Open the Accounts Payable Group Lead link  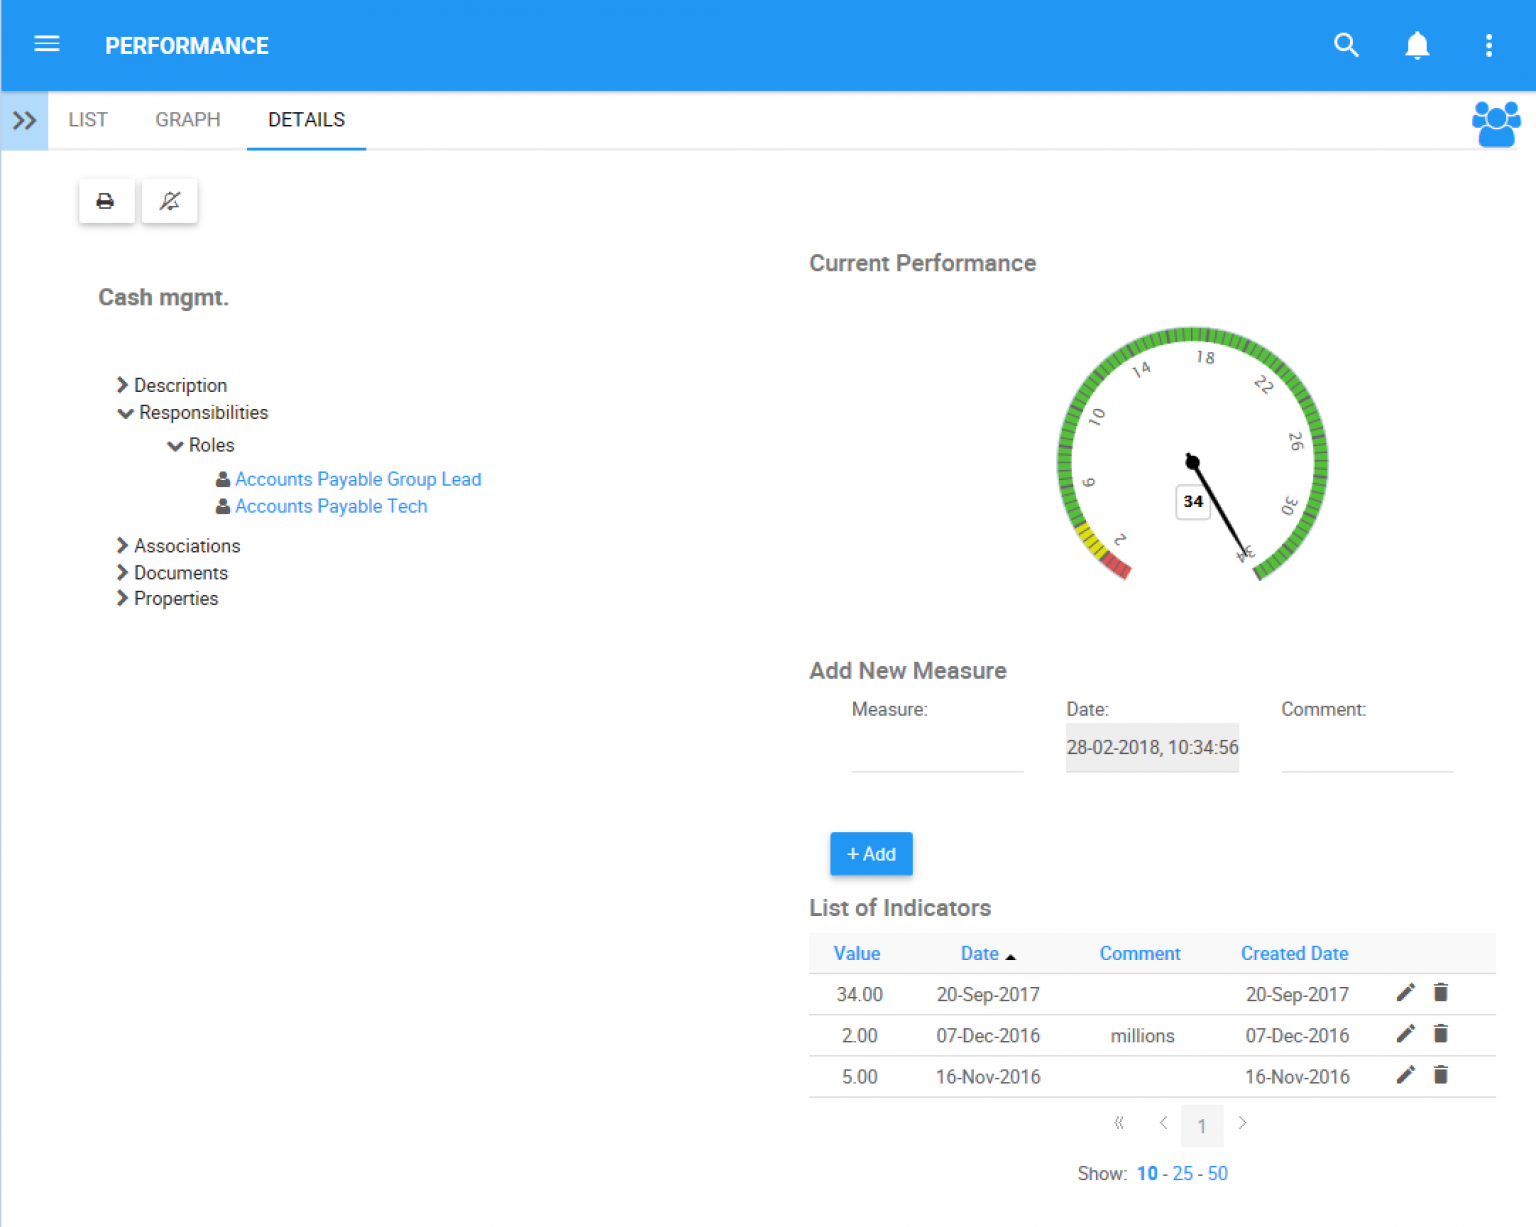[357, 479]
